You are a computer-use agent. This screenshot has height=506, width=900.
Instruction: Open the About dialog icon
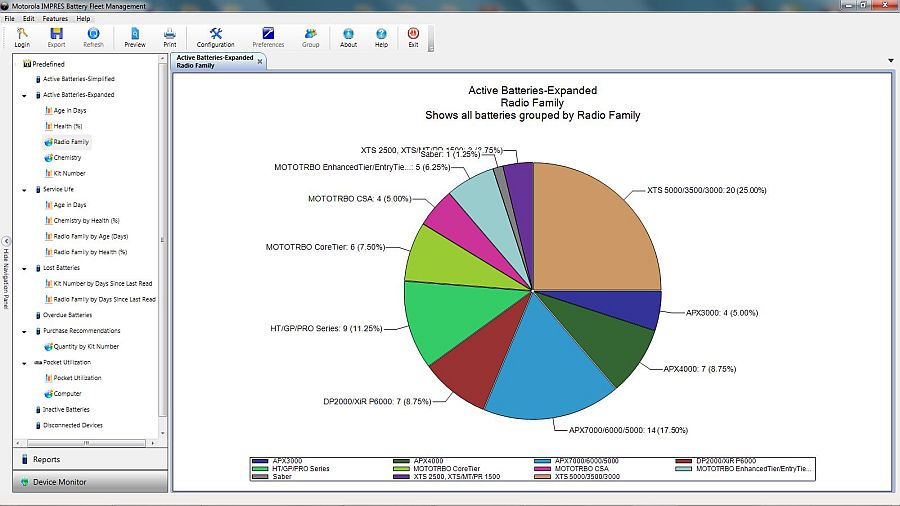tap(348, 38)
